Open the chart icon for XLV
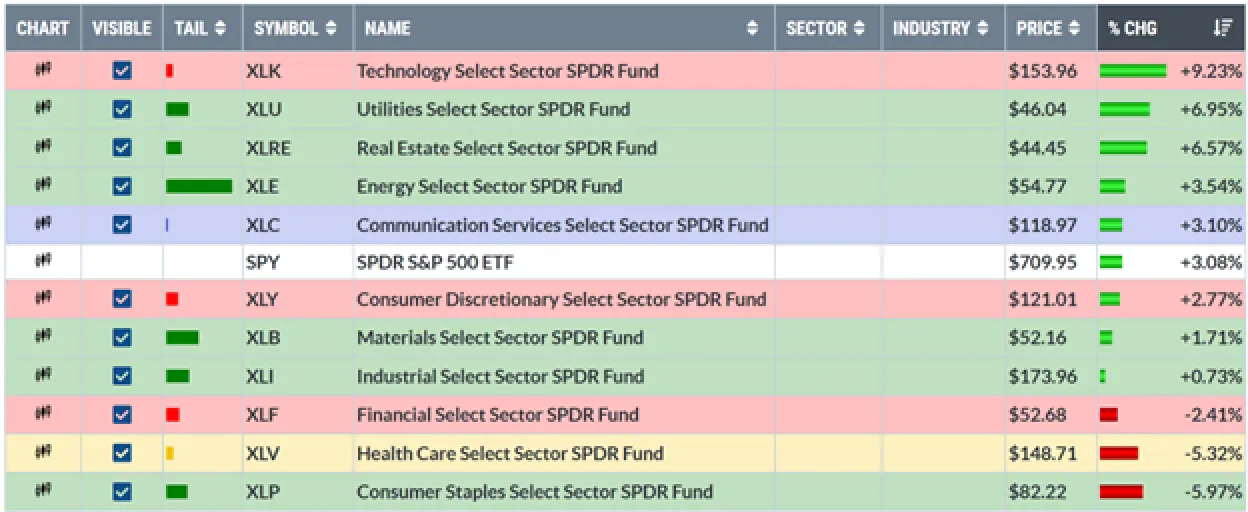The image size is (1248, 512). [43, 453]
